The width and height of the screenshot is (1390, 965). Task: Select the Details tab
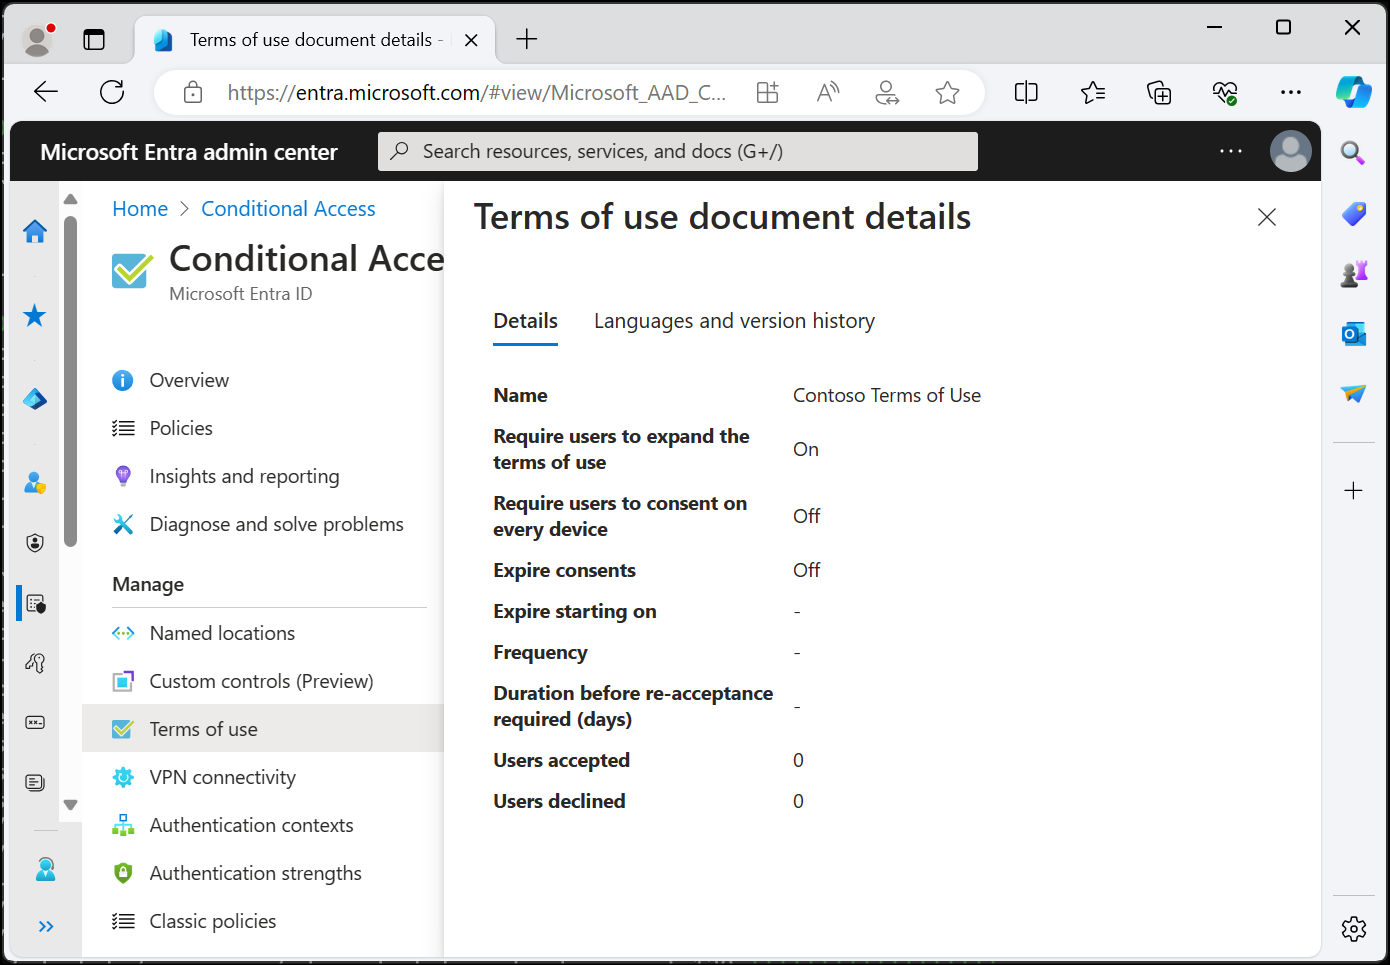click(525, 320)
